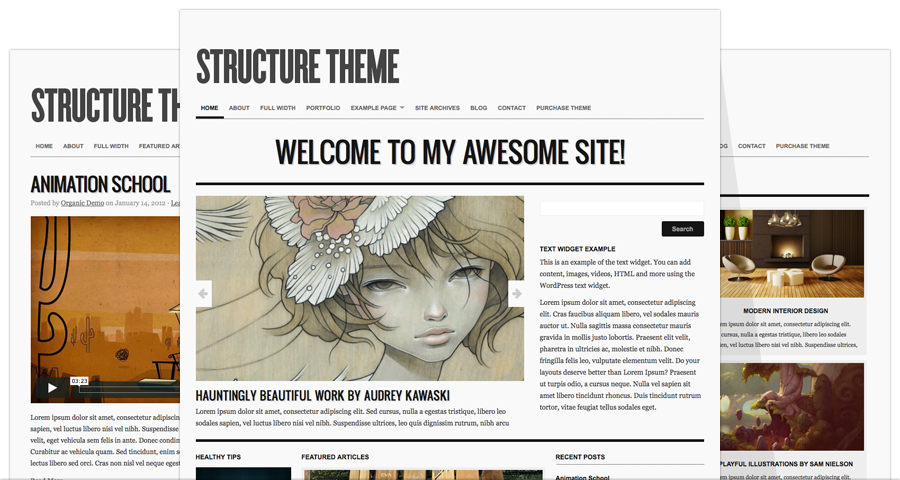
Task: Click the Structure Theme logo on the front page
Action: click(x=297, y=66)
